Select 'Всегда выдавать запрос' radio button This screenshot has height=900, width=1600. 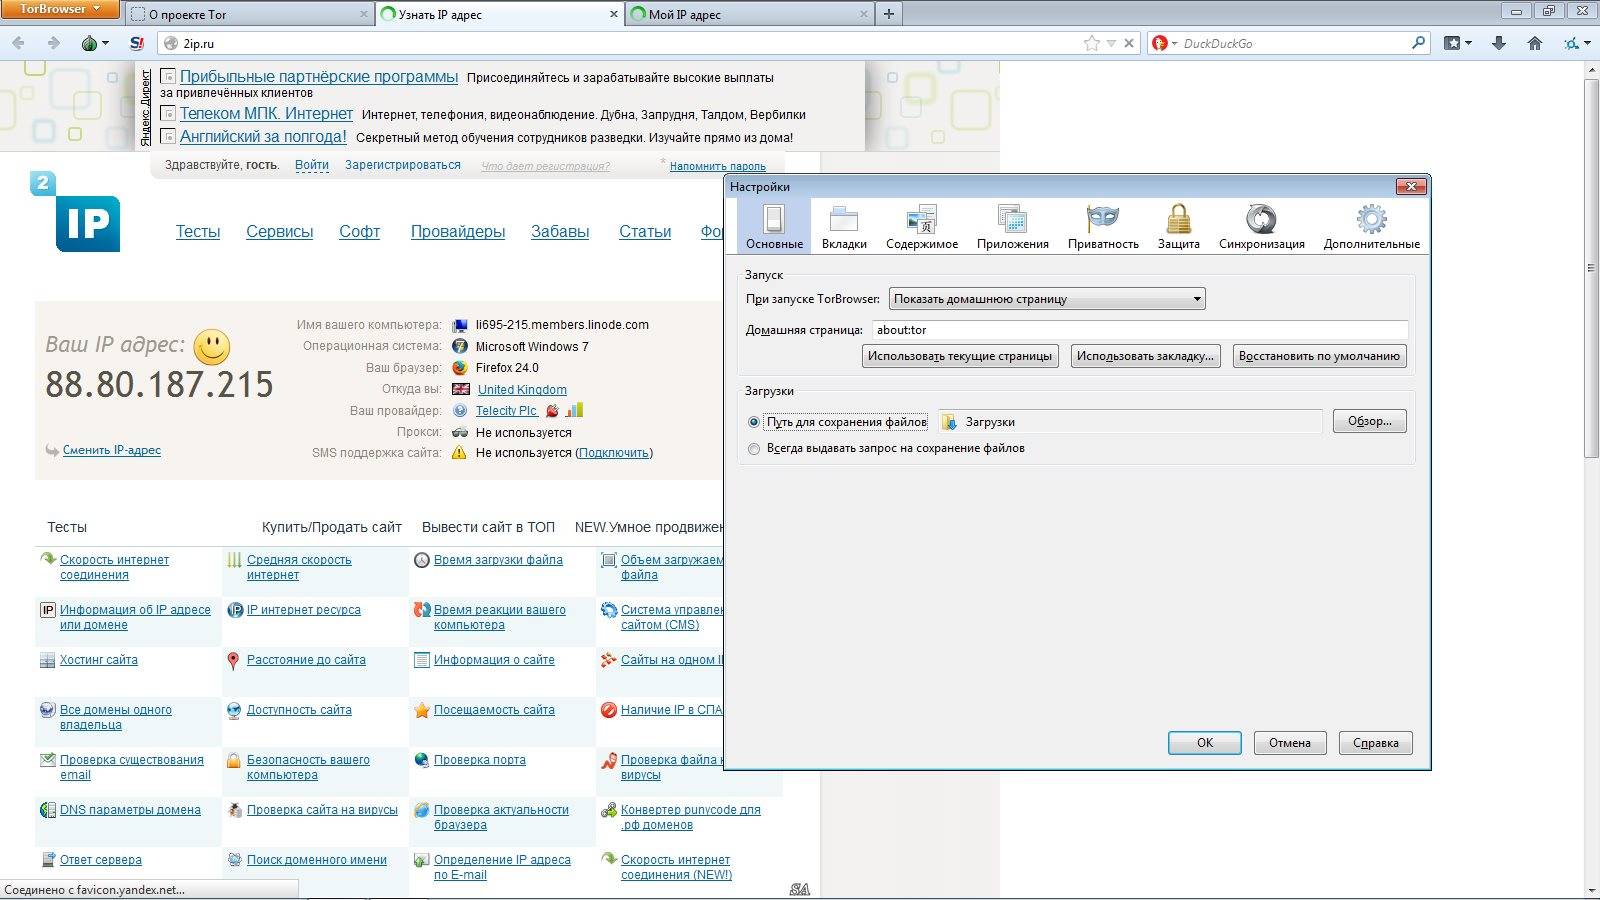tap(754, 449)
